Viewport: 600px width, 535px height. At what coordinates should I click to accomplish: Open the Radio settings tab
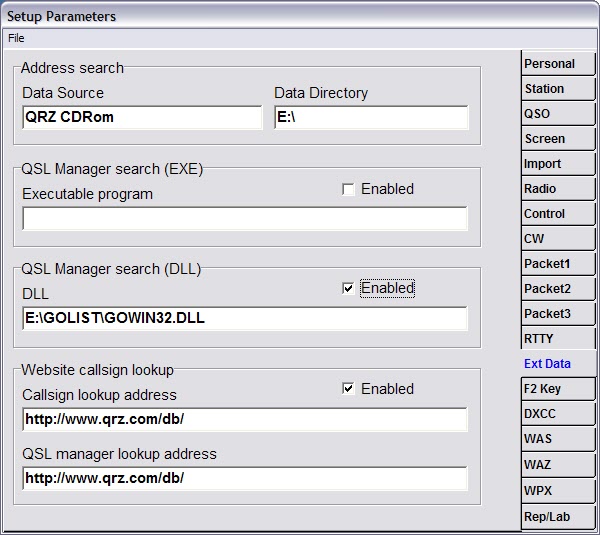coord(558,188)
